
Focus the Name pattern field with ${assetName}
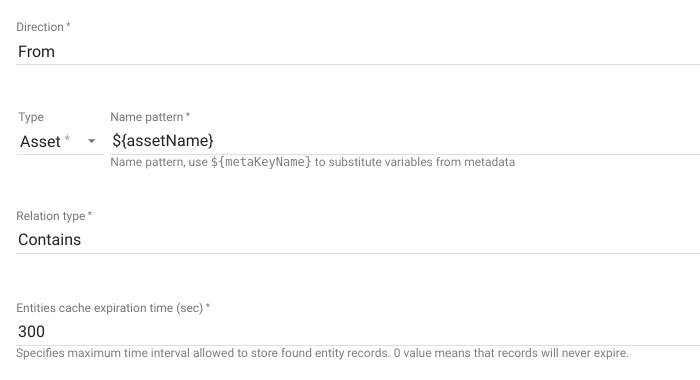click(x=405, y=141)
